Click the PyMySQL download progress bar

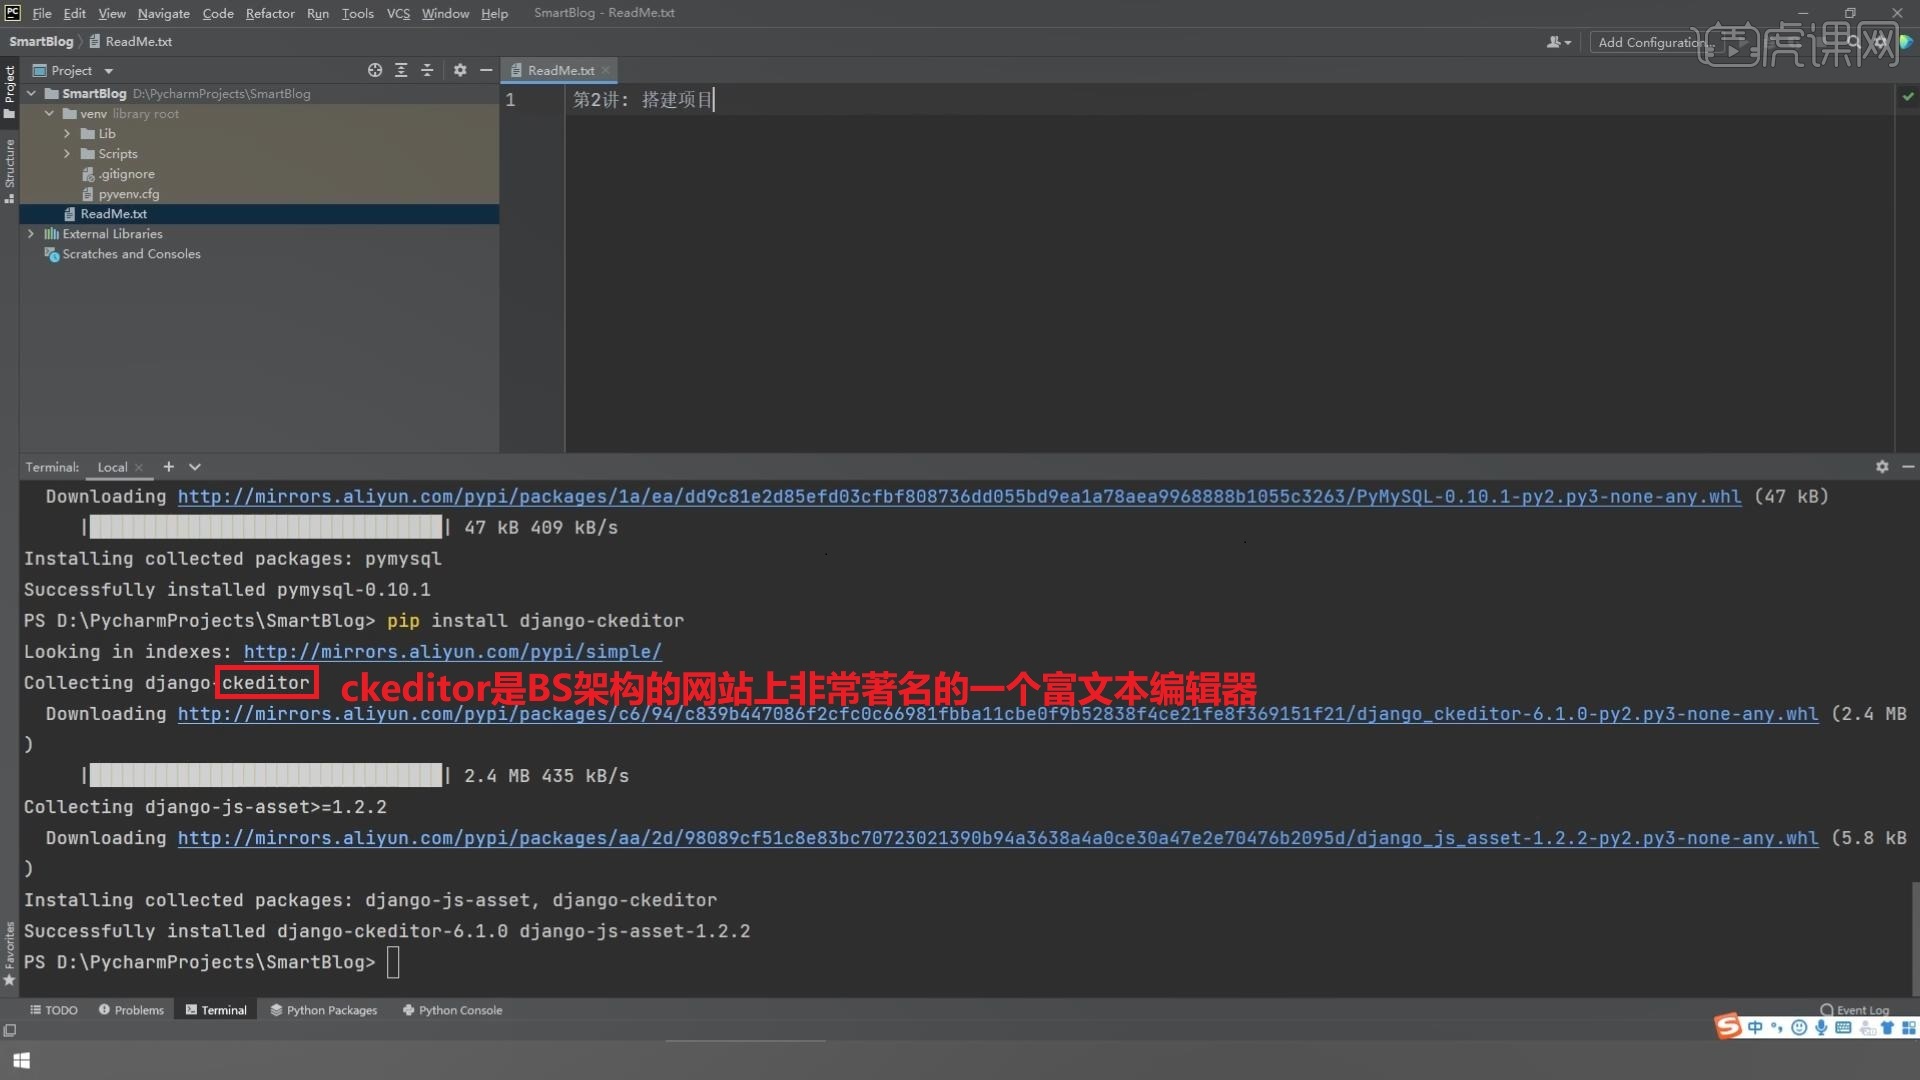click(x=265, y=527)
